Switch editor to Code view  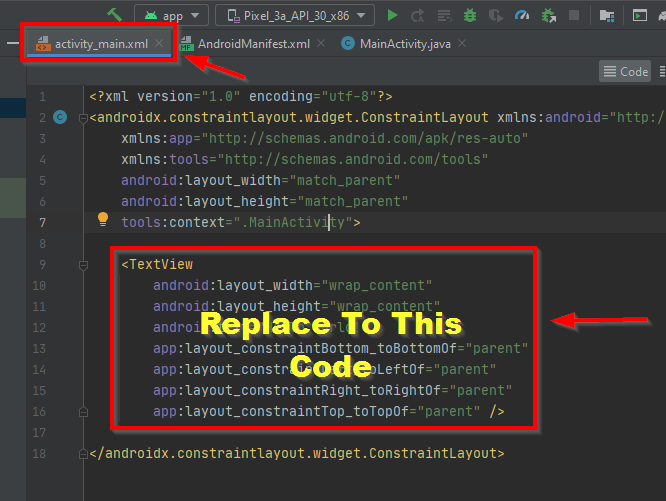coord(625,71)
